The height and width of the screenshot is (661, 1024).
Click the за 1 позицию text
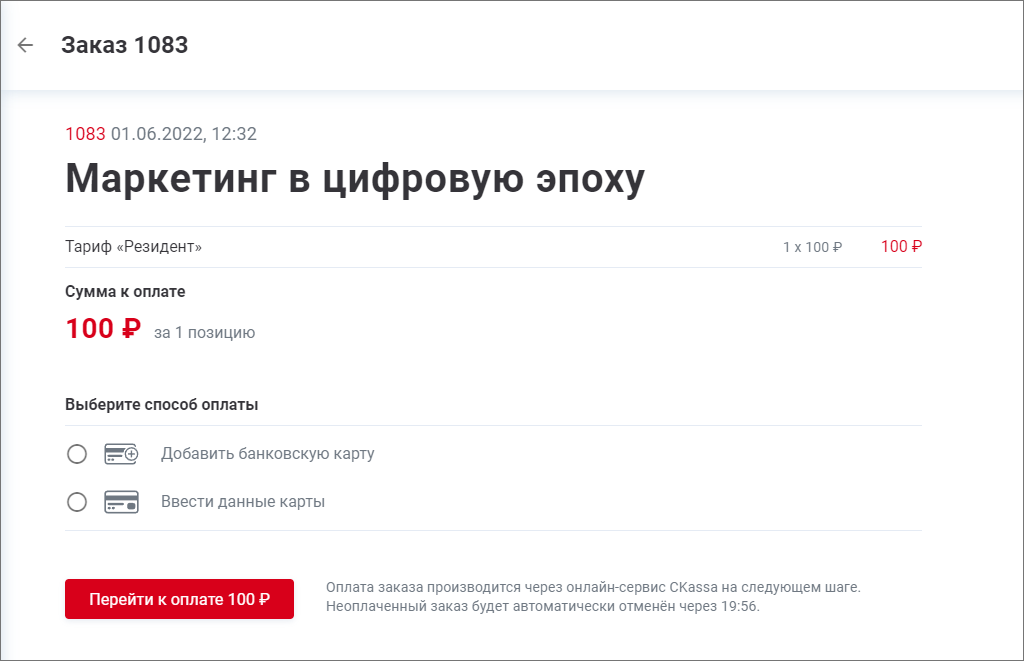click(204, 332)
